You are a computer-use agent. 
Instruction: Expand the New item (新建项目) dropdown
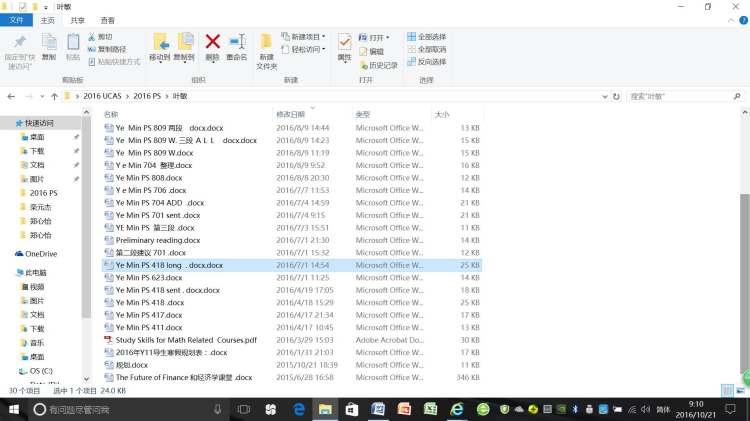click(x=307, y=37)
